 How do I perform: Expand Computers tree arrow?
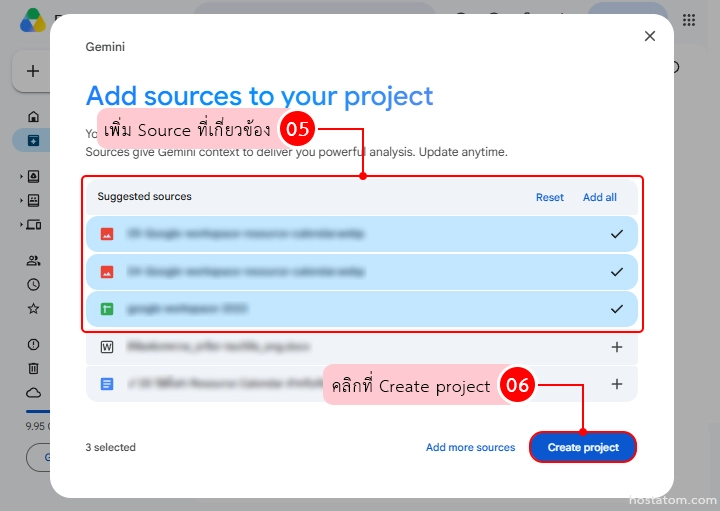coord(21,225)
